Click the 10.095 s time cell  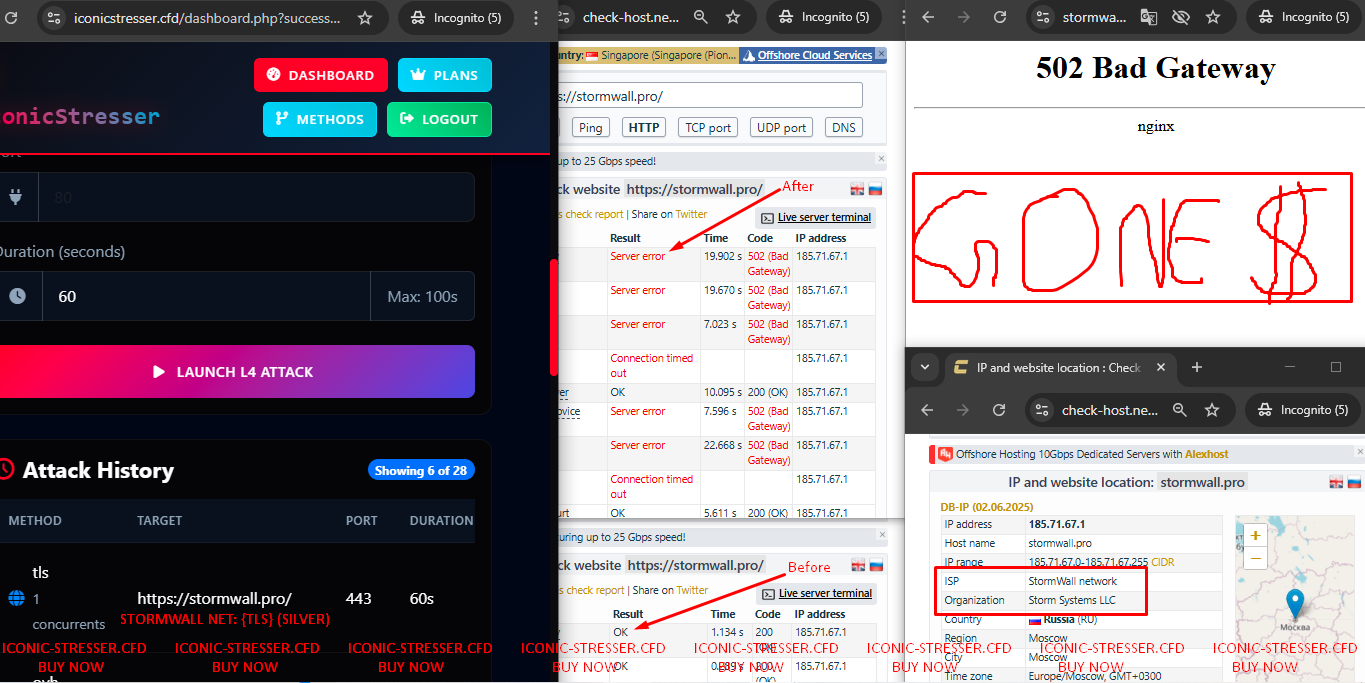tap(723, 392)
